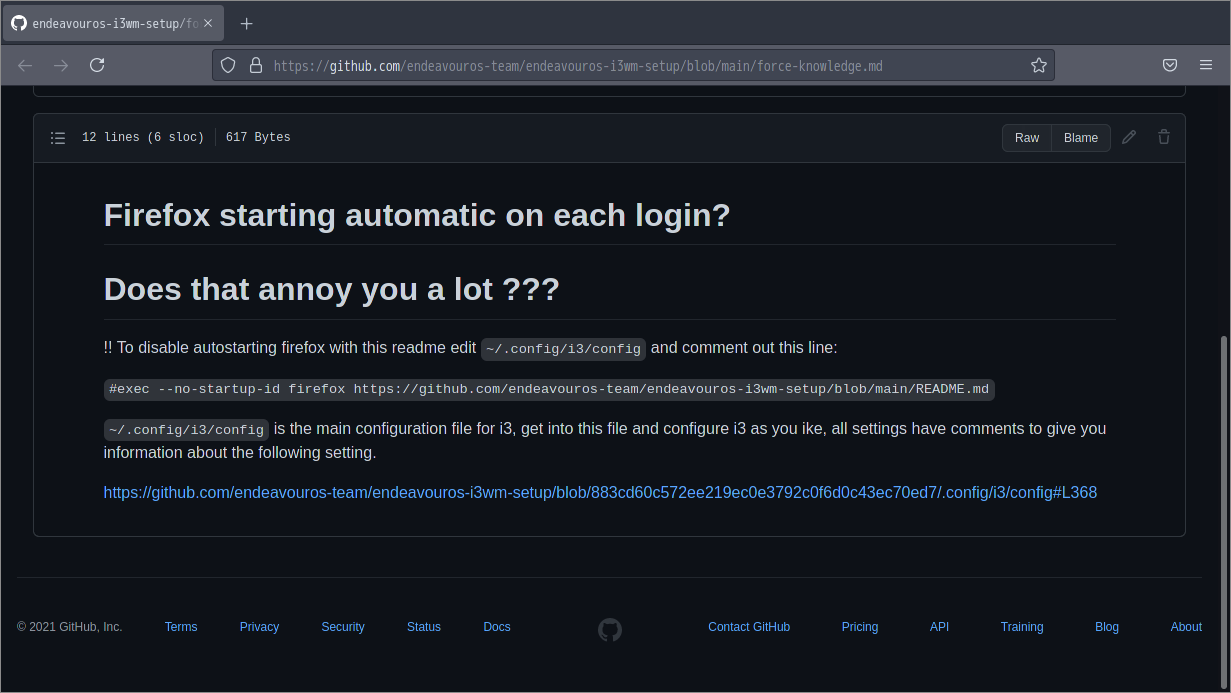Open the Pricing footer link
Screen dimensions: 1231x693
coord(860,627)
